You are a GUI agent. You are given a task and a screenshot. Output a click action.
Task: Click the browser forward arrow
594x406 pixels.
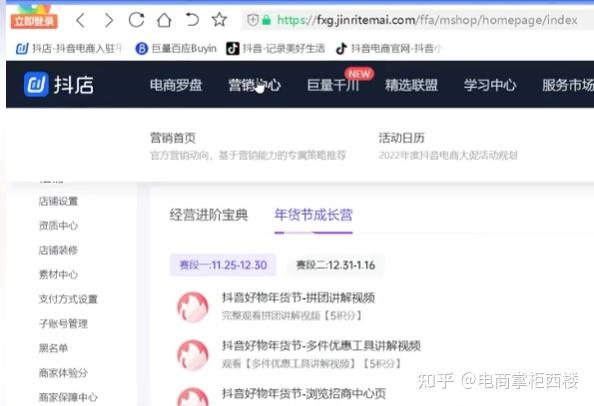[x=109, y=20]
